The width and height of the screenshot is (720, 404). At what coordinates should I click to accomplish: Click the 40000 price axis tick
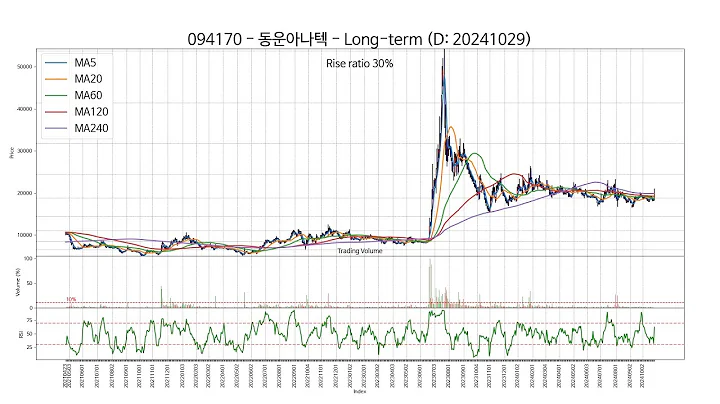click(25, 109)
